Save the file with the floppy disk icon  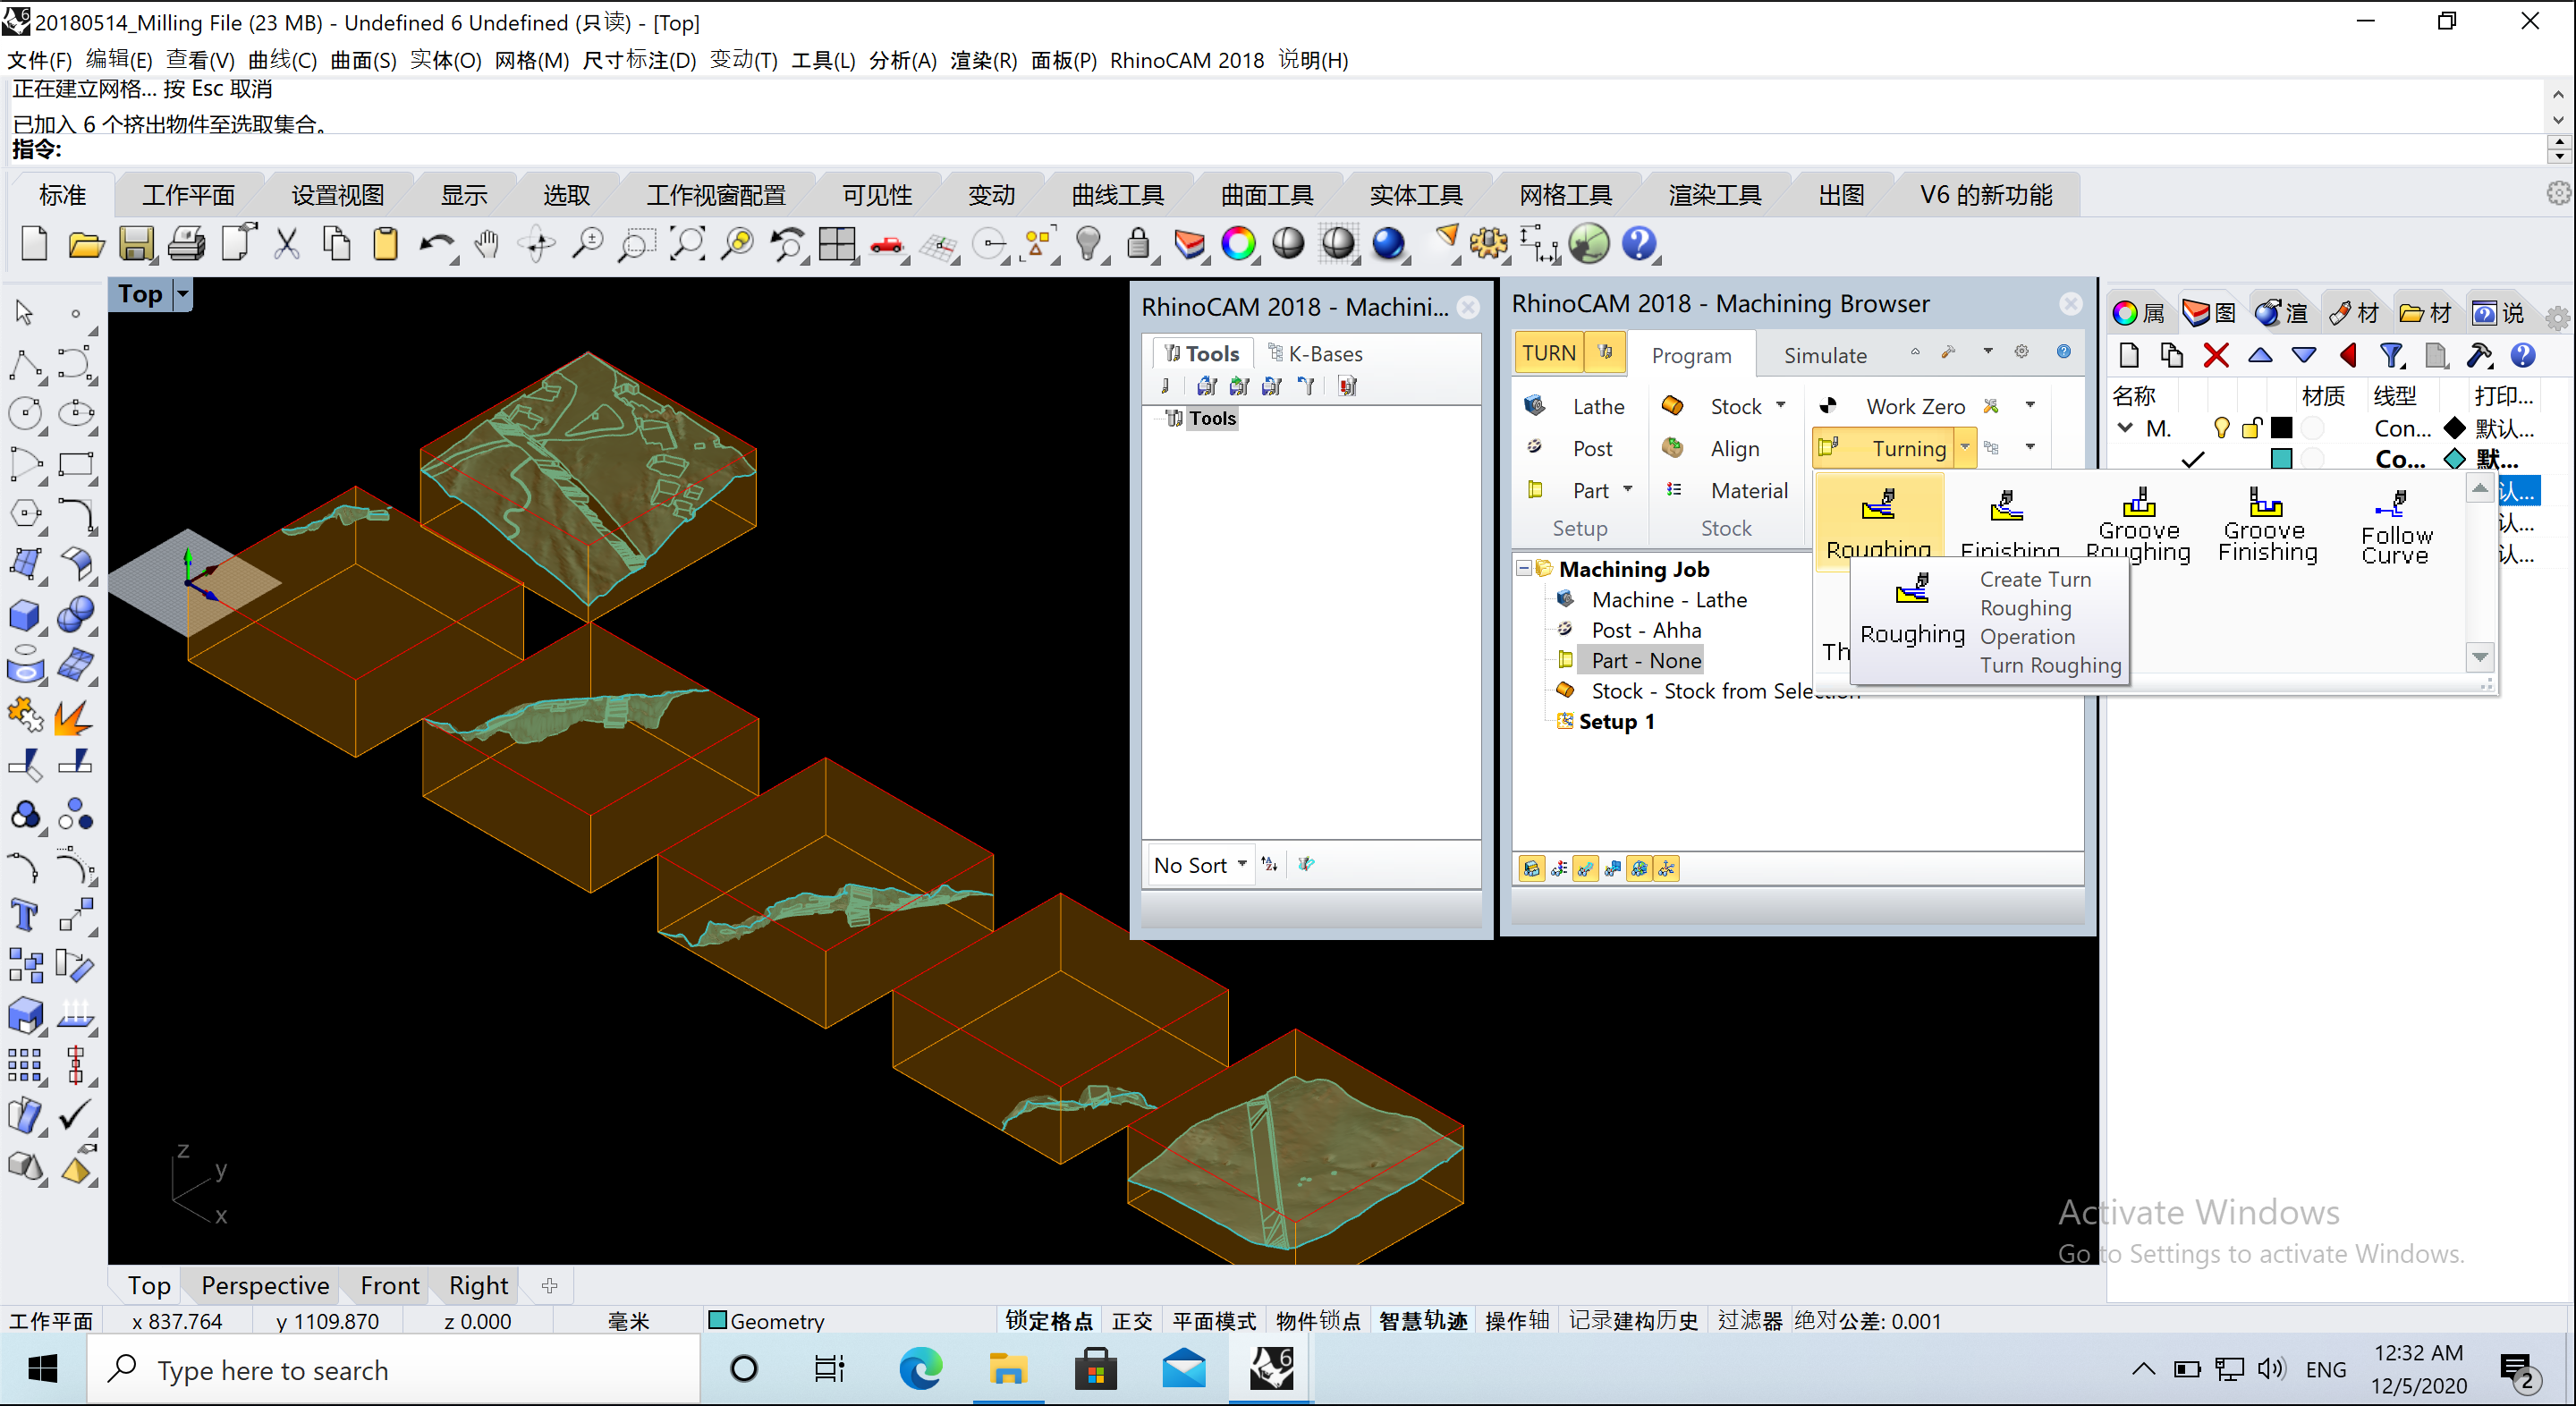click(136, 244)
